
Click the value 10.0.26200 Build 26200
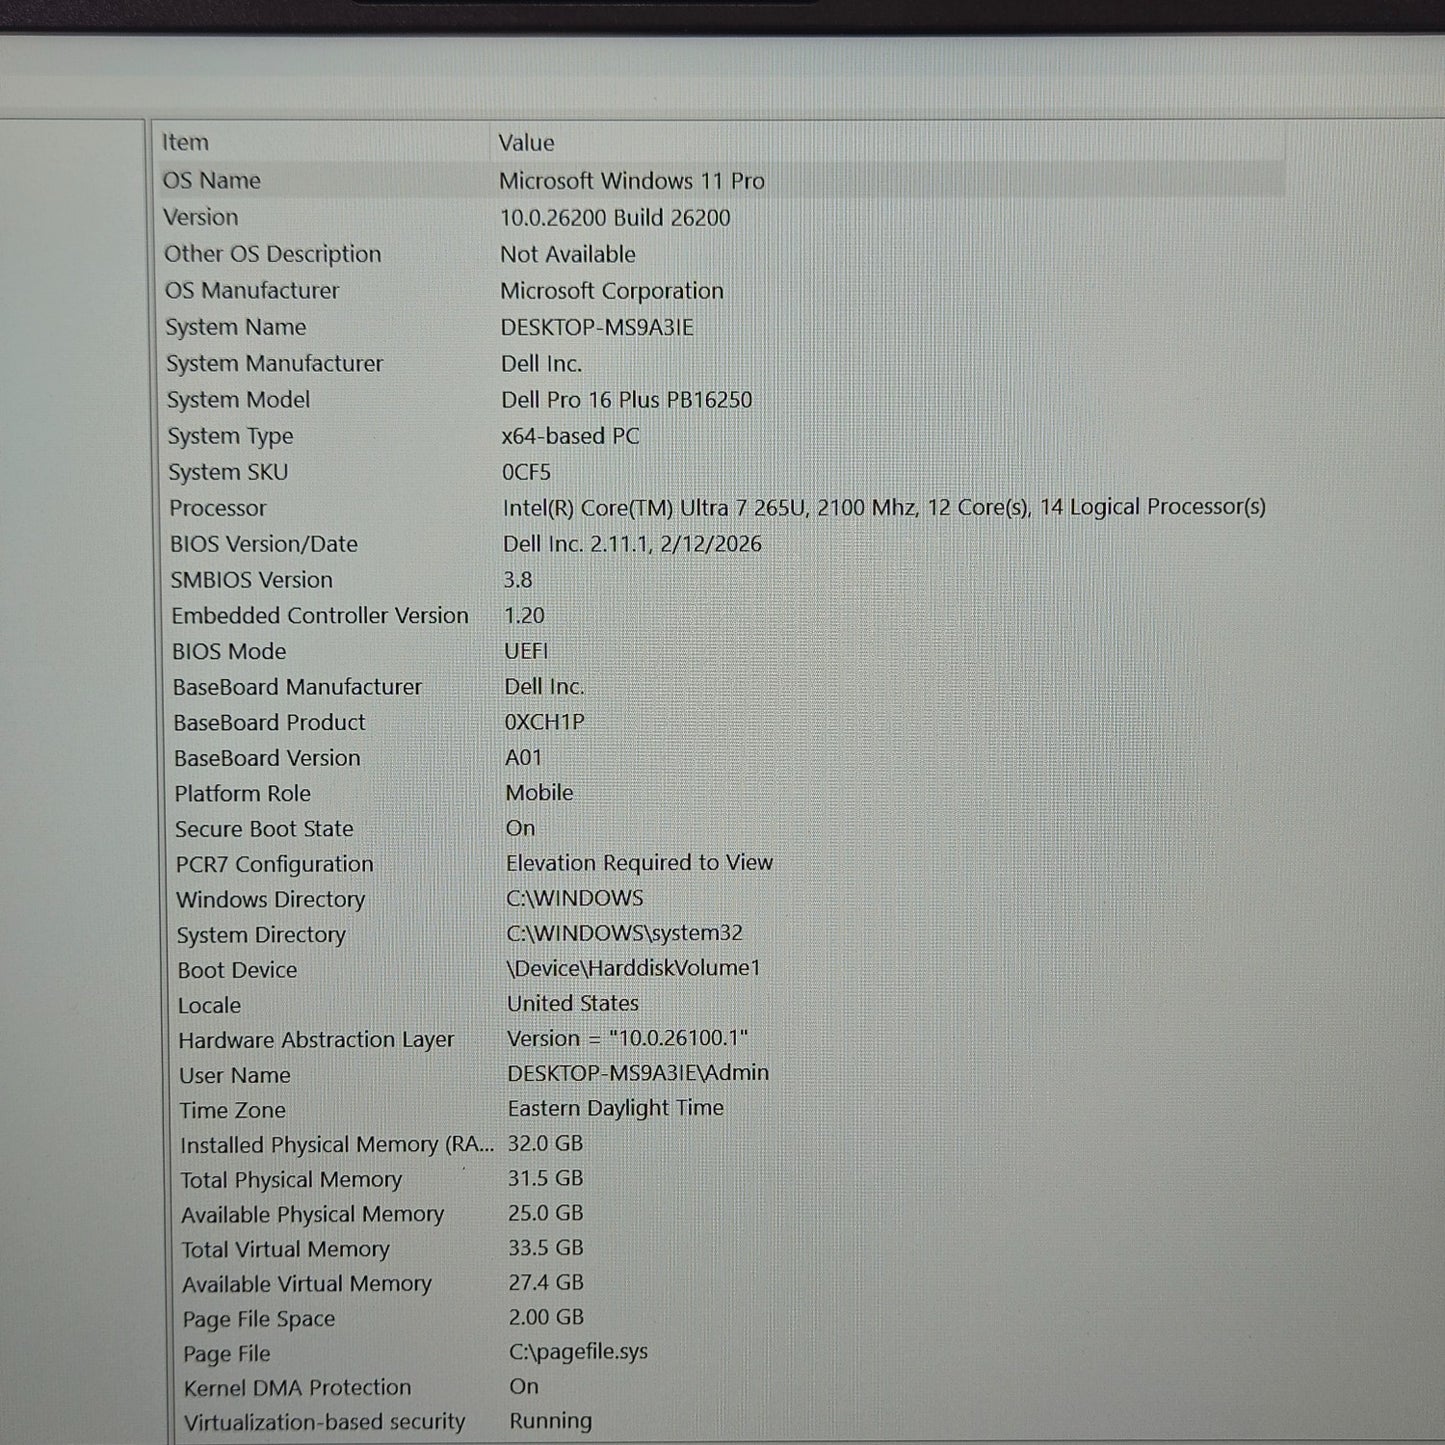(615, 218)
